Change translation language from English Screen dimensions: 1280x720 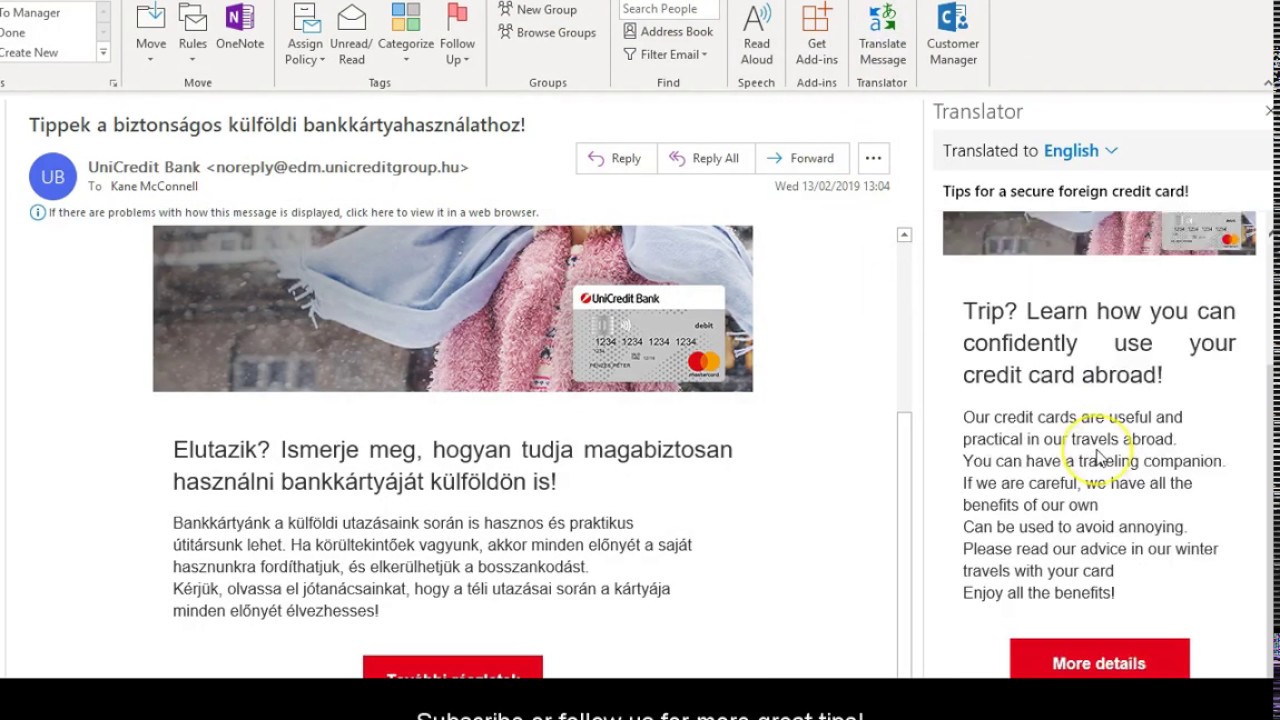1081,151
